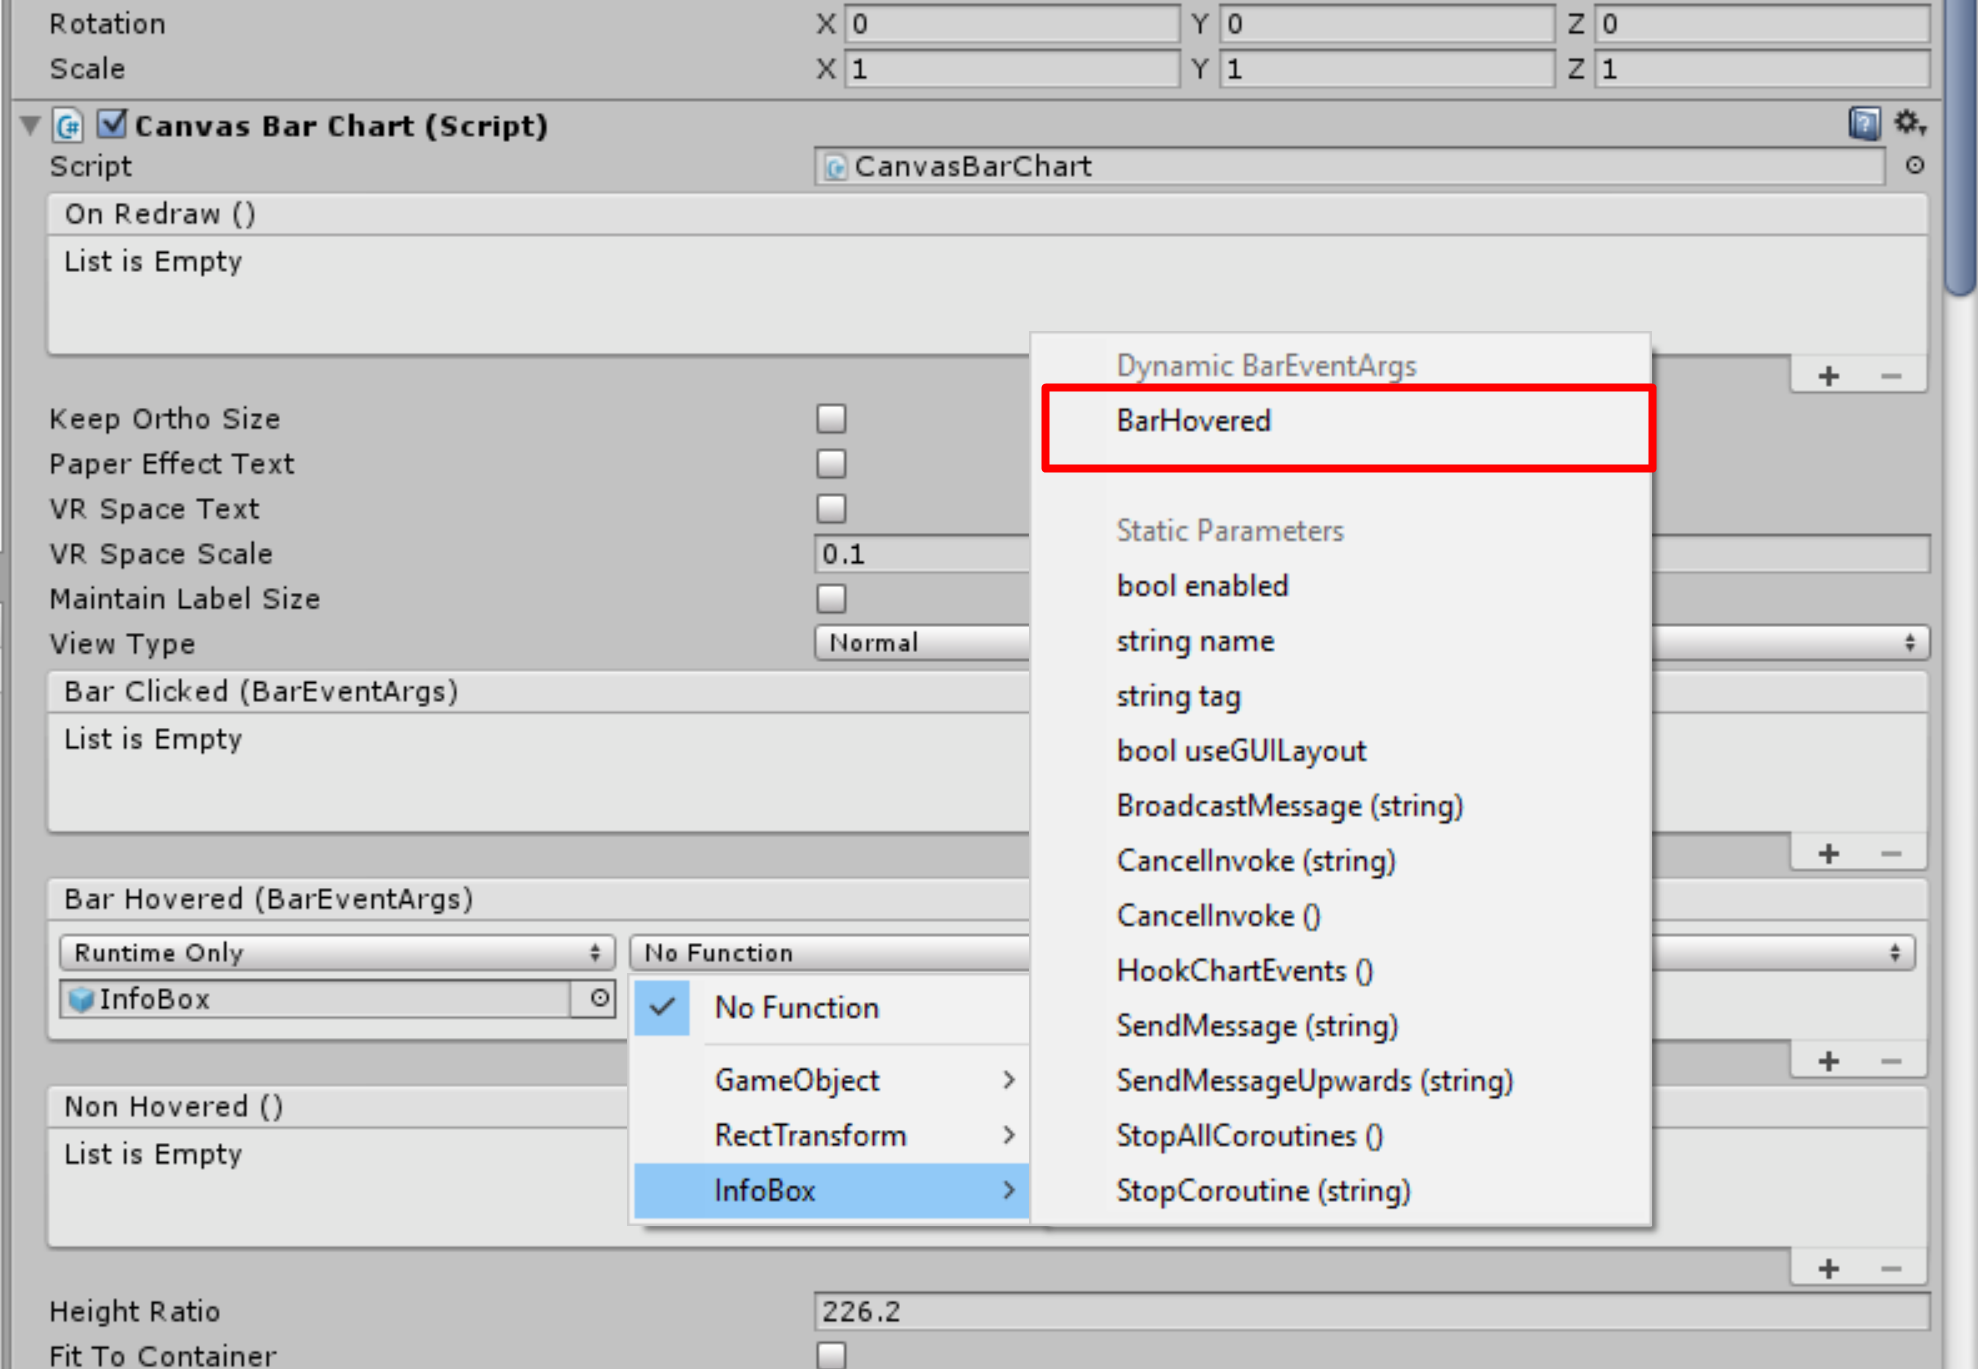Select string tag menu item
Image resolution: width=1978 pixels, height=1369 pixels.
pos(1341,695)
